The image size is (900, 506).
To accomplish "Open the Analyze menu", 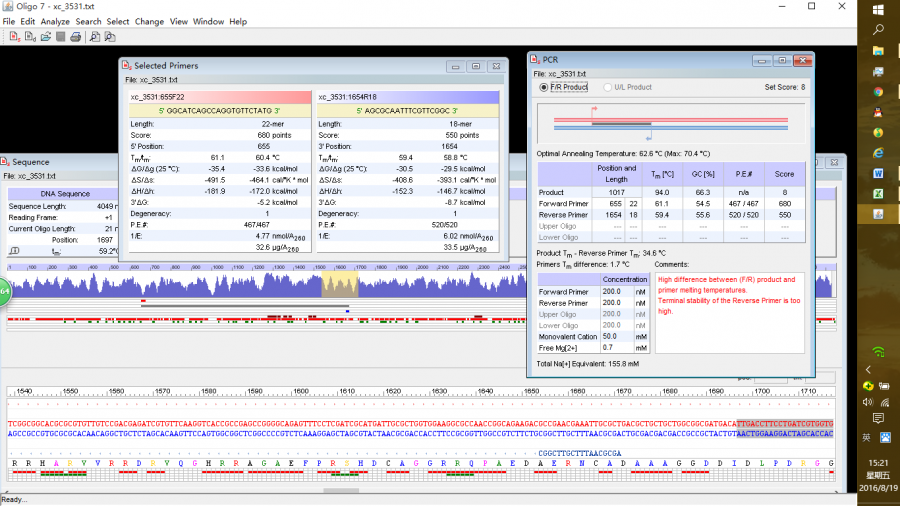I will click(55, 21).
